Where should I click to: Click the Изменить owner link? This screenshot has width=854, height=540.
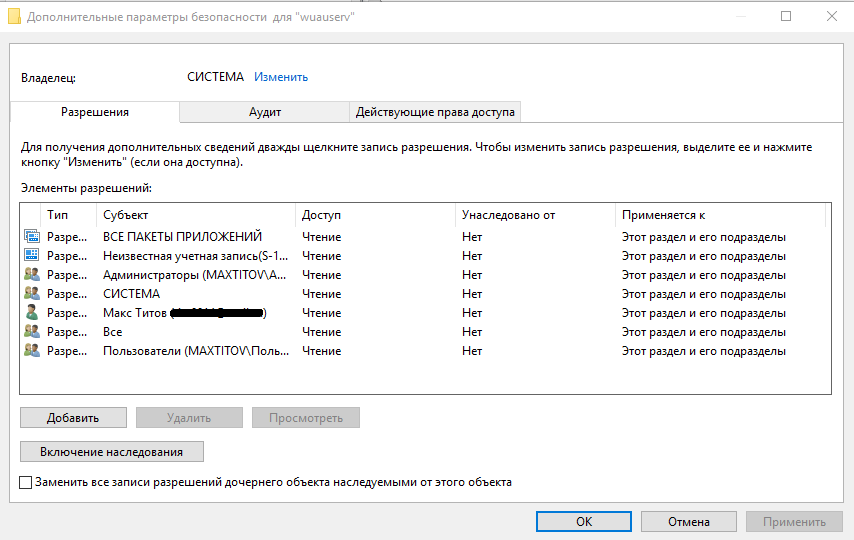281,77
